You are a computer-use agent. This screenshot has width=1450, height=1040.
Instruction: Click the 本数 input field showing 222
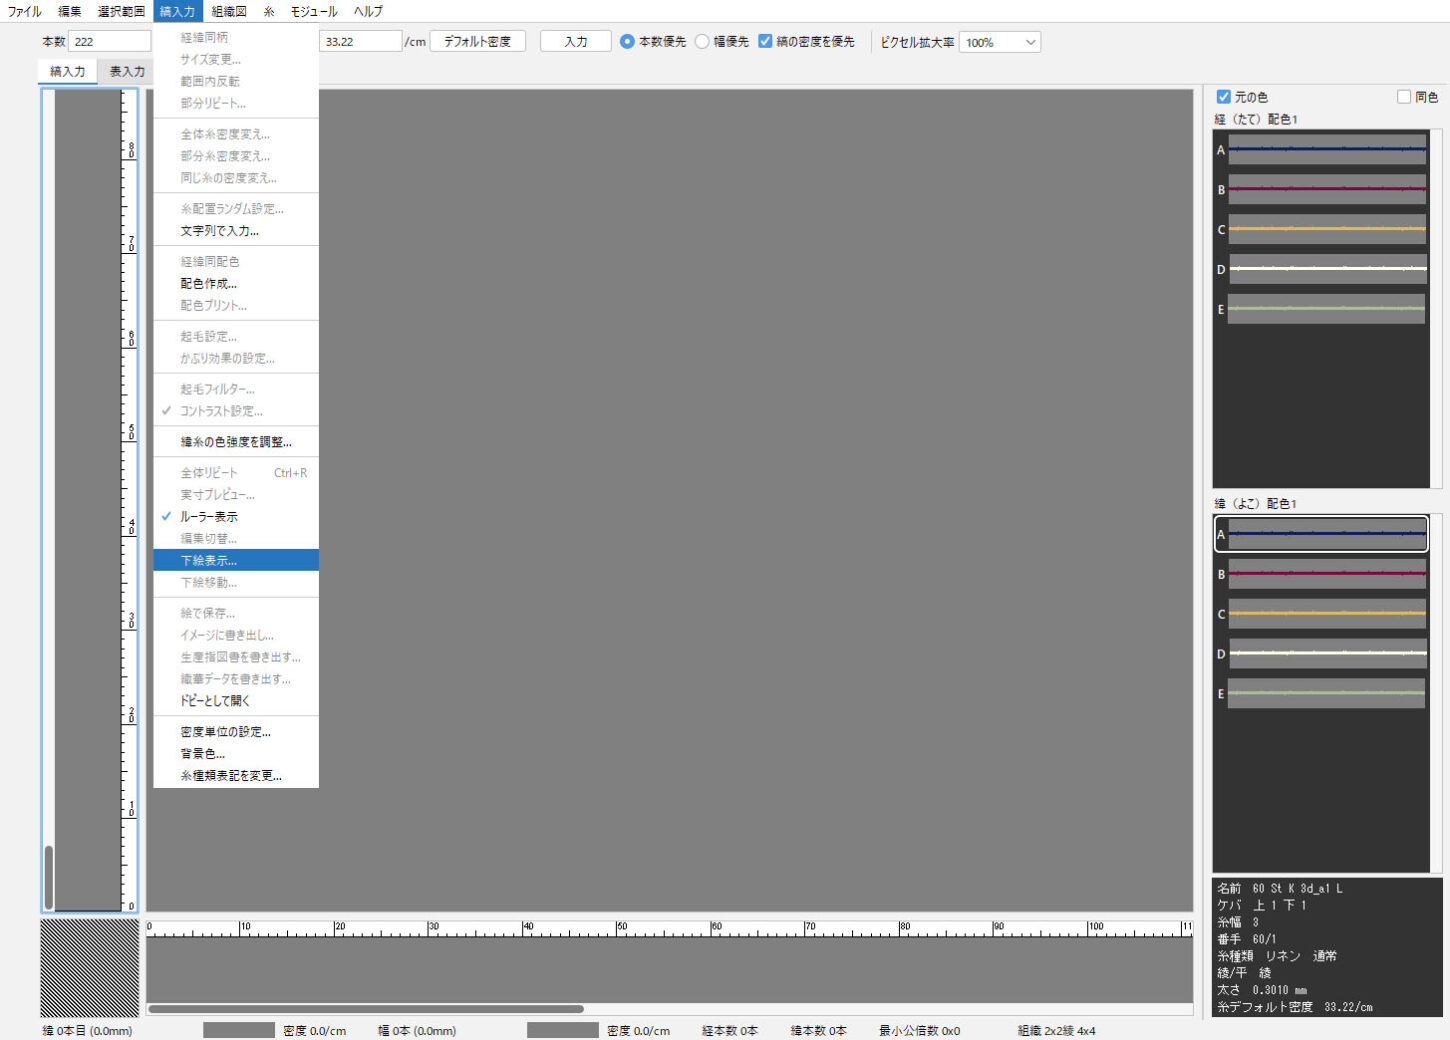click(110, 42)
